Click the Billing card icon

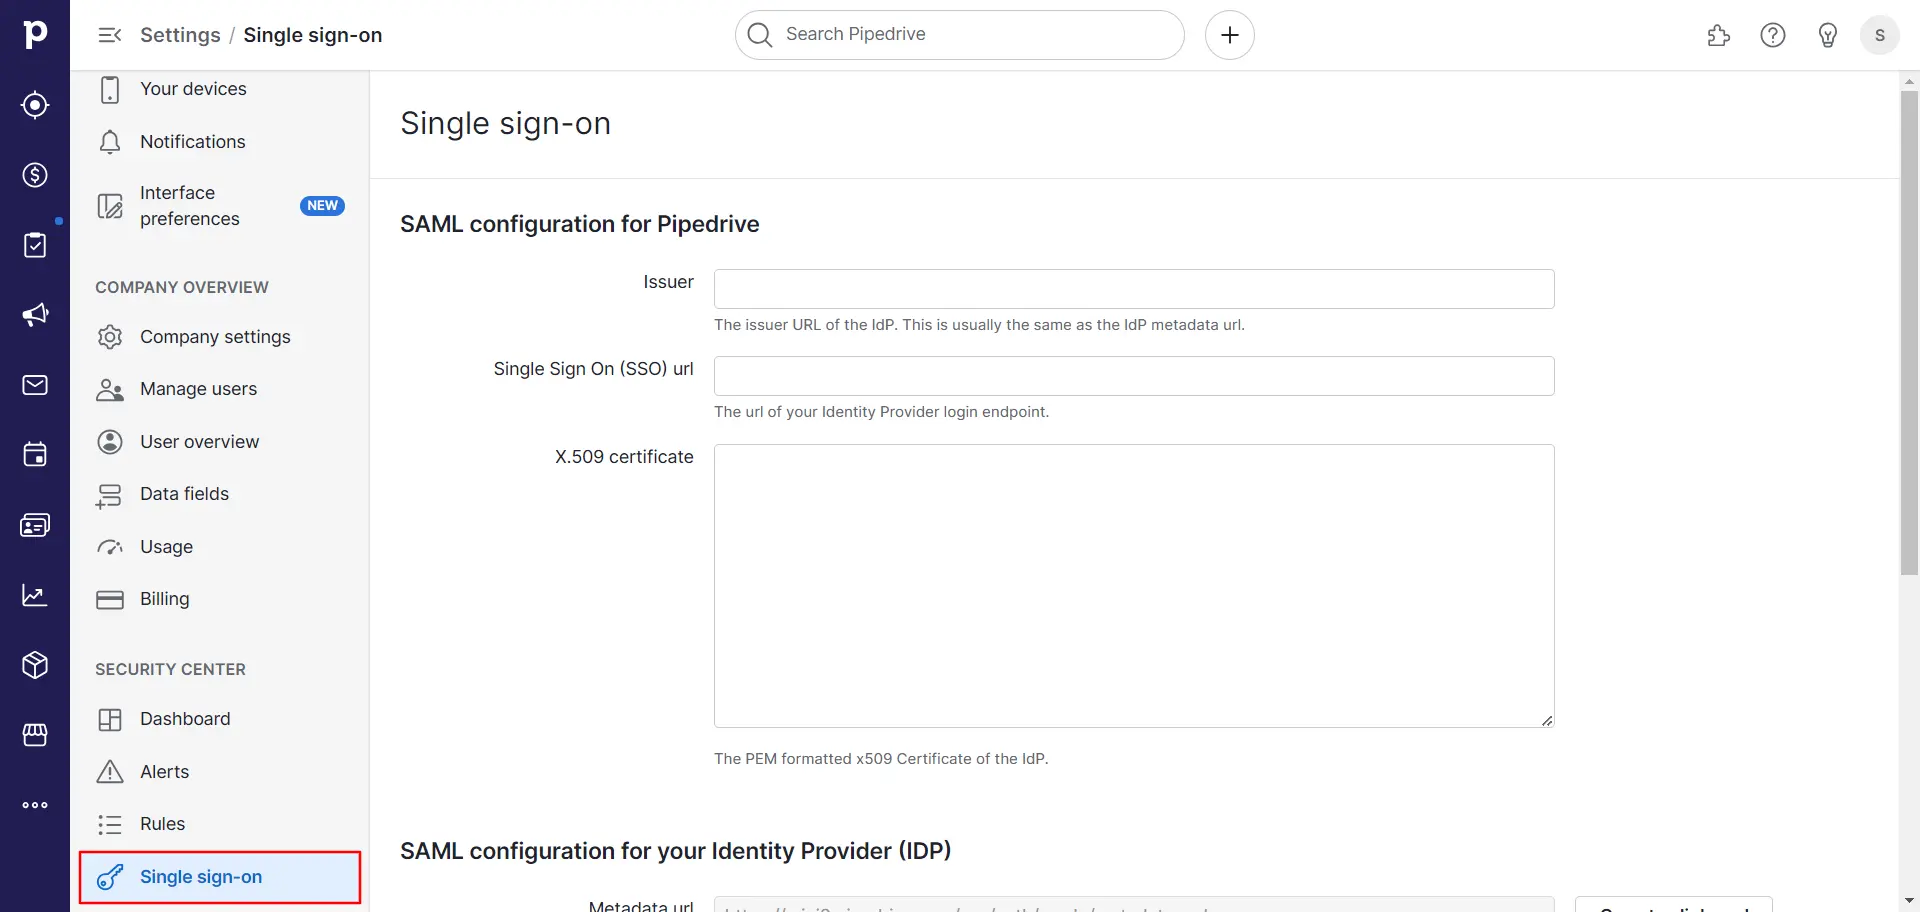(x=110, y=599)
